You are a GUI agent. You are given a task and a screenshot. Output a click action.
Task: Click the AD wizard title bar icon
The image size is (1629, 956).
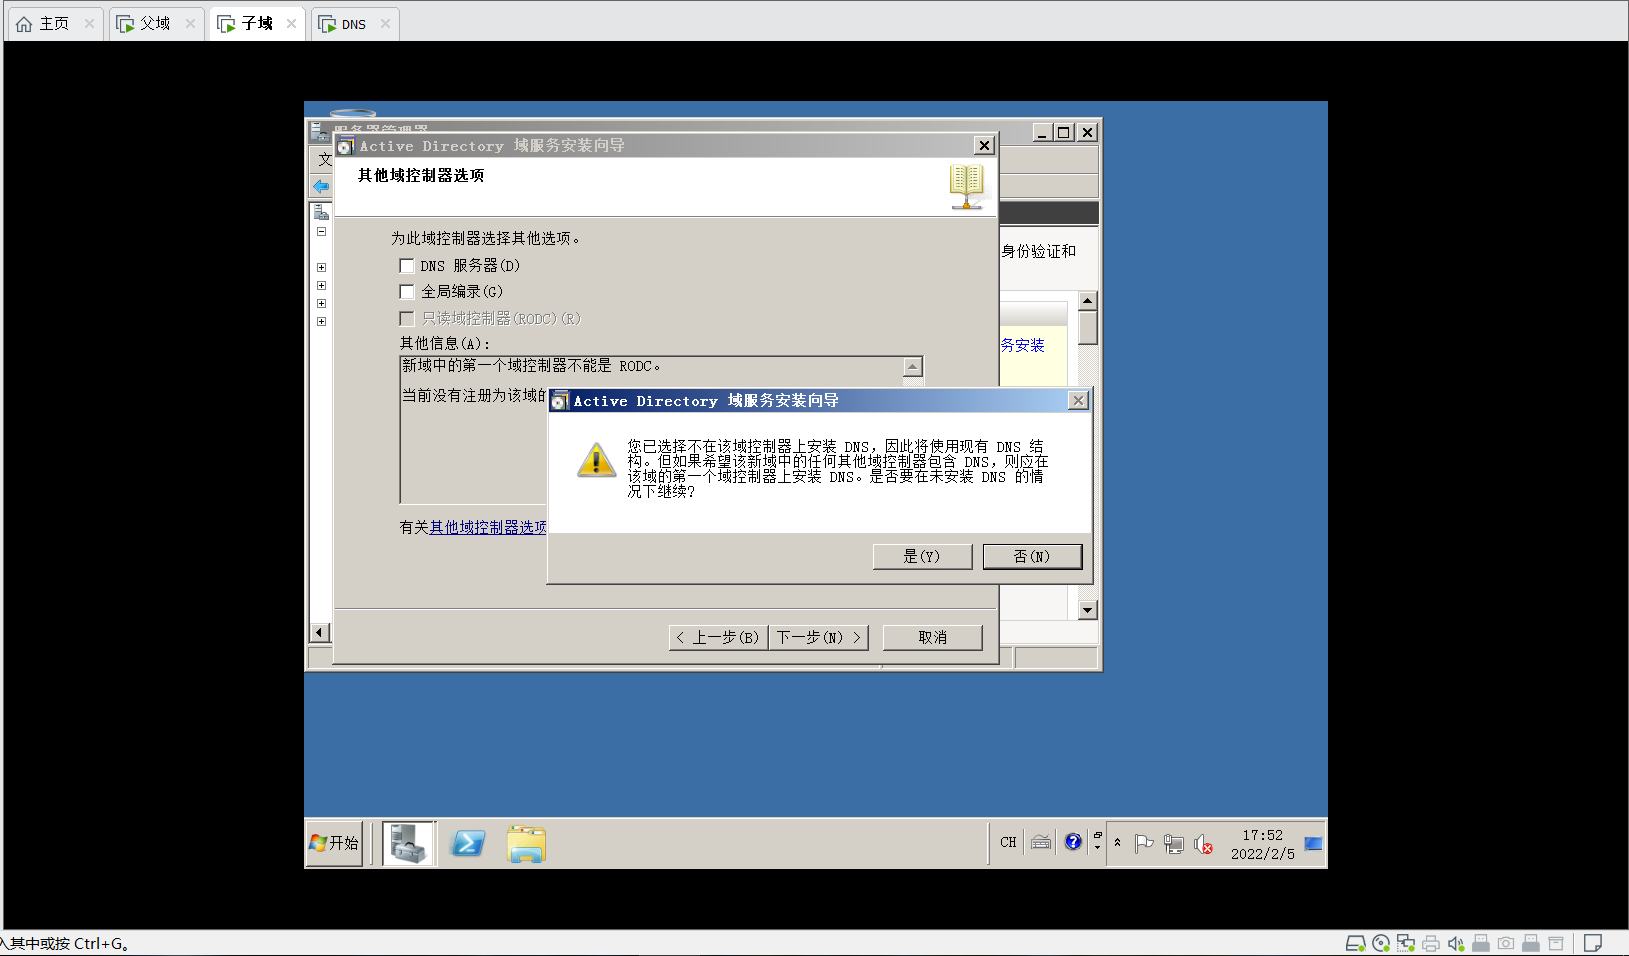345,146
